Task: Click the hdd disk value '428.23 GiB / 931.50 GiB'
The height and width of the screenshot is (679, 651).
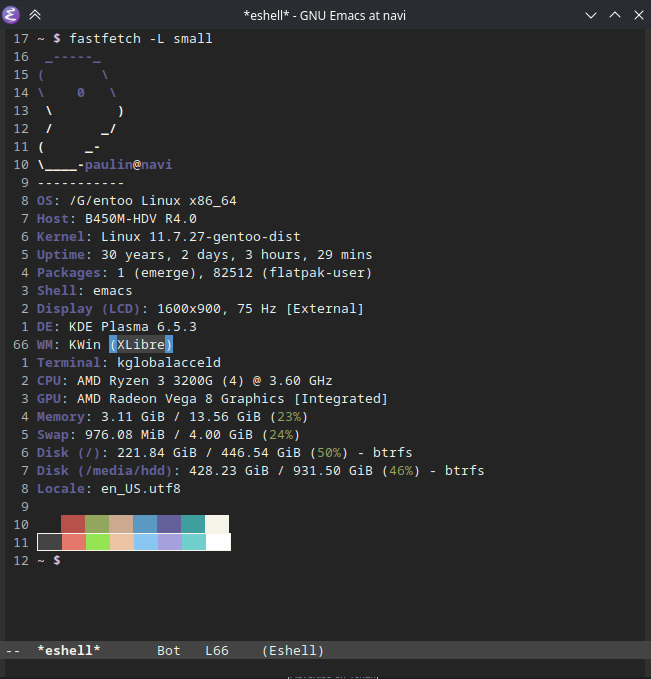Action: click(x=281, y=471)
